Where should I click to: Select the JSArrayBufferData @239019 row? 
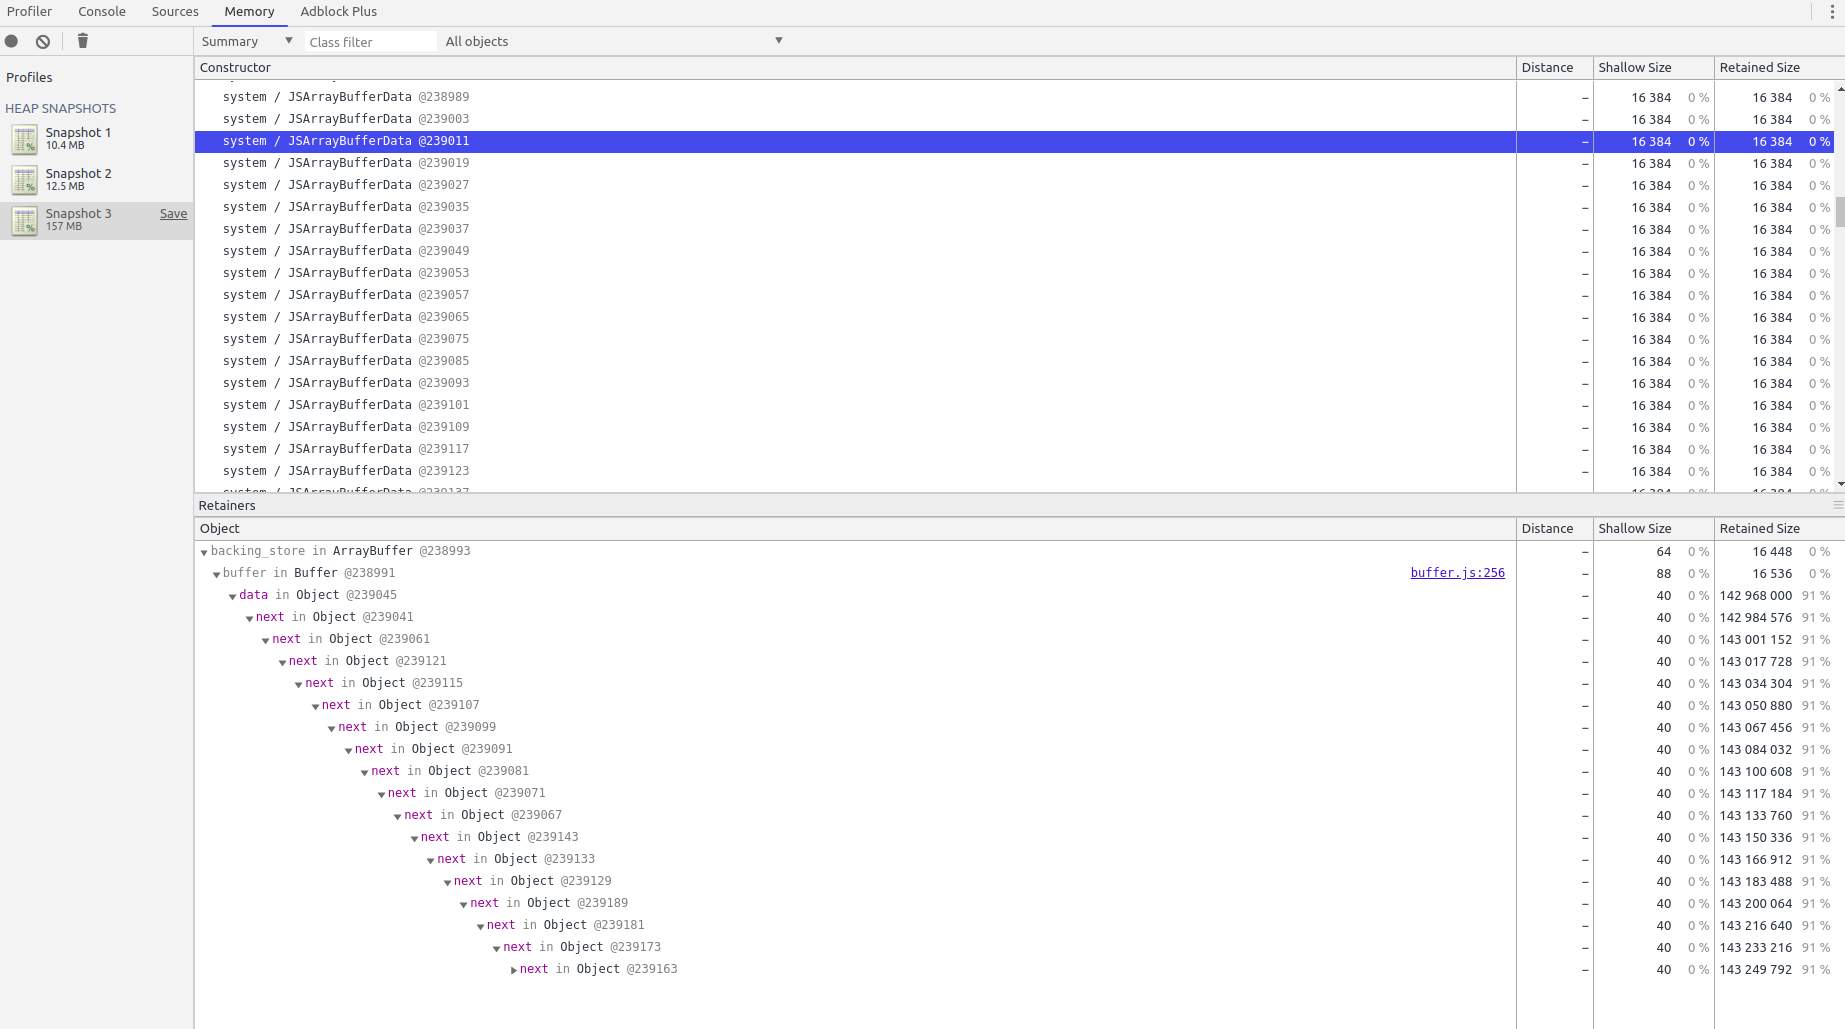point(700,163)
